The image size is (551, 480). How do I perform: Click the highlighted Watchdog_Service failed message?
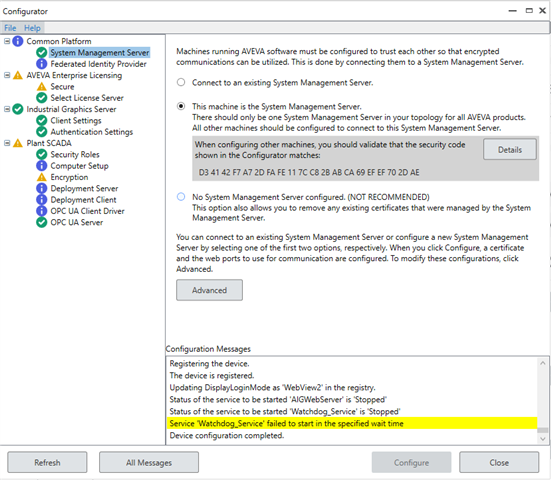tap(352, 423)
